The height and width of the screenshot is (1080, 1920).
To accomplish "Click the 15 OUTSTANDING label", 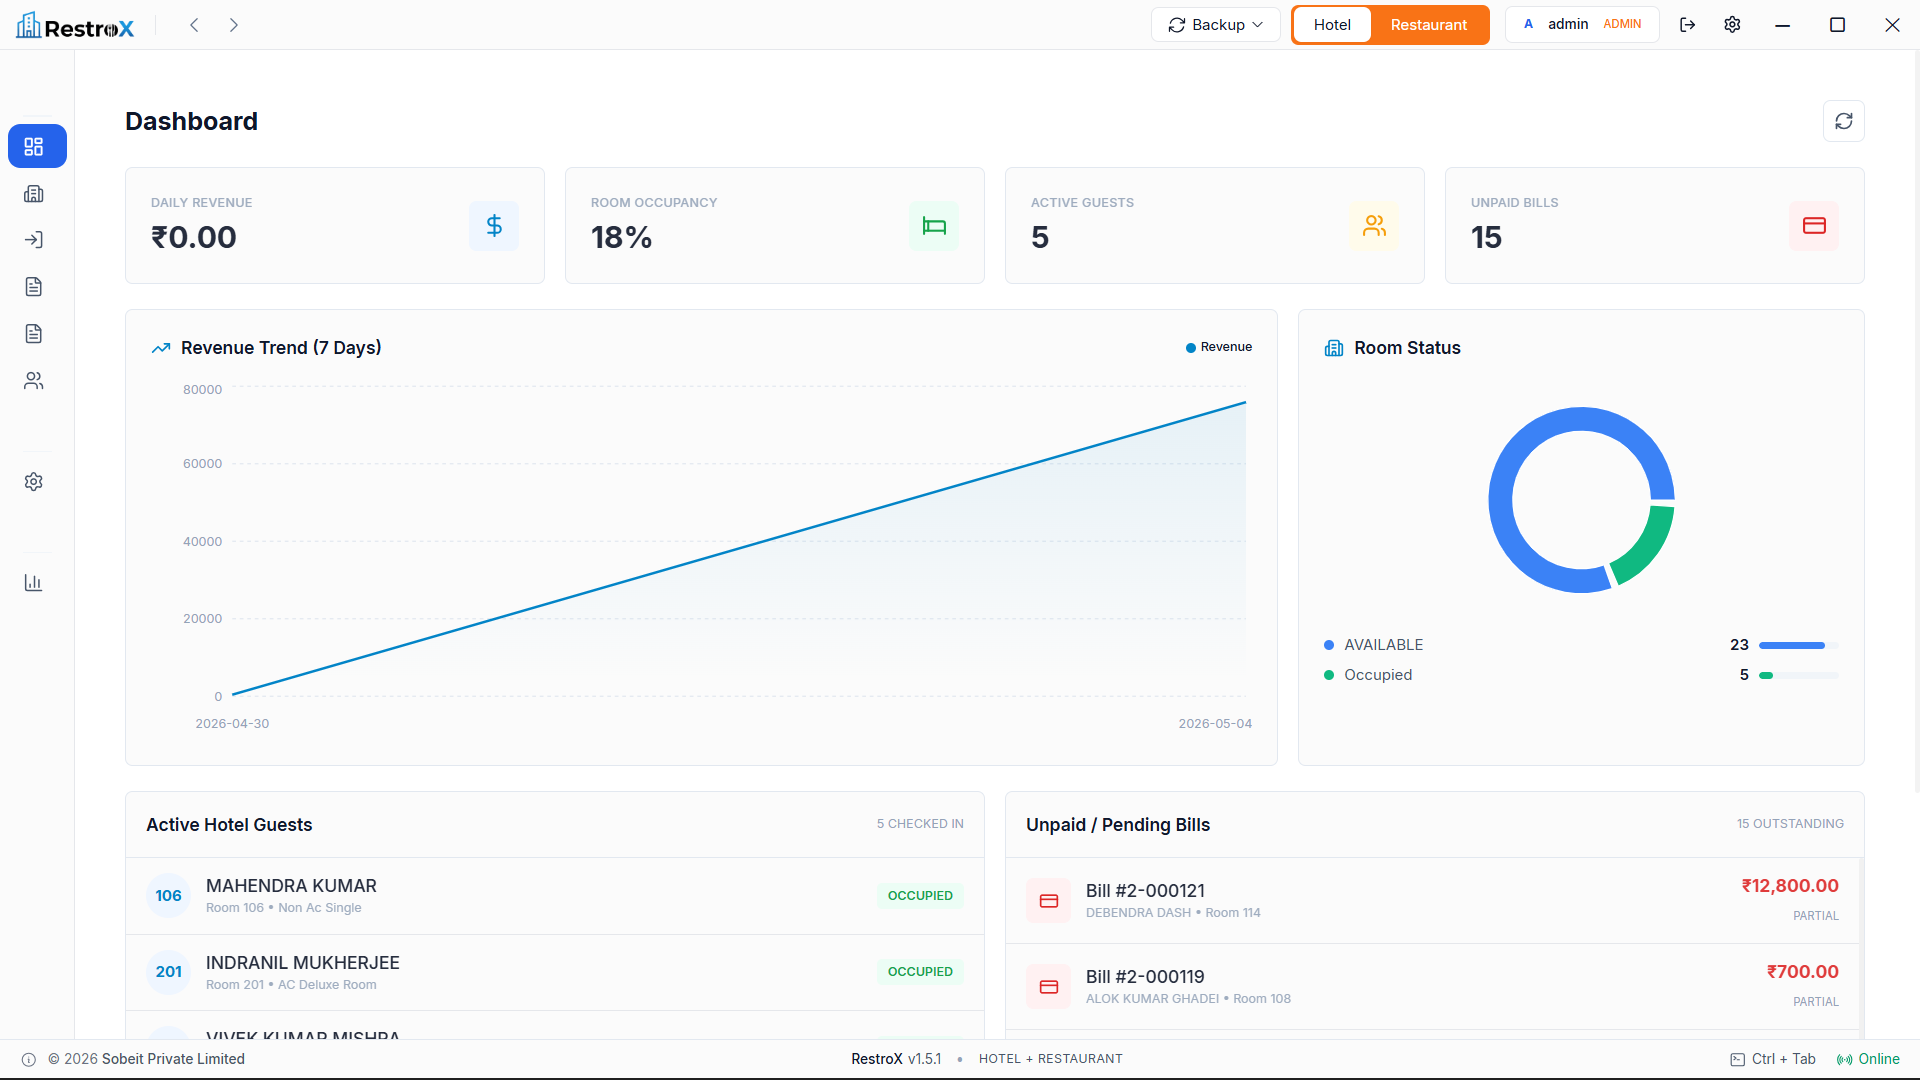I will pos(1790,824).
